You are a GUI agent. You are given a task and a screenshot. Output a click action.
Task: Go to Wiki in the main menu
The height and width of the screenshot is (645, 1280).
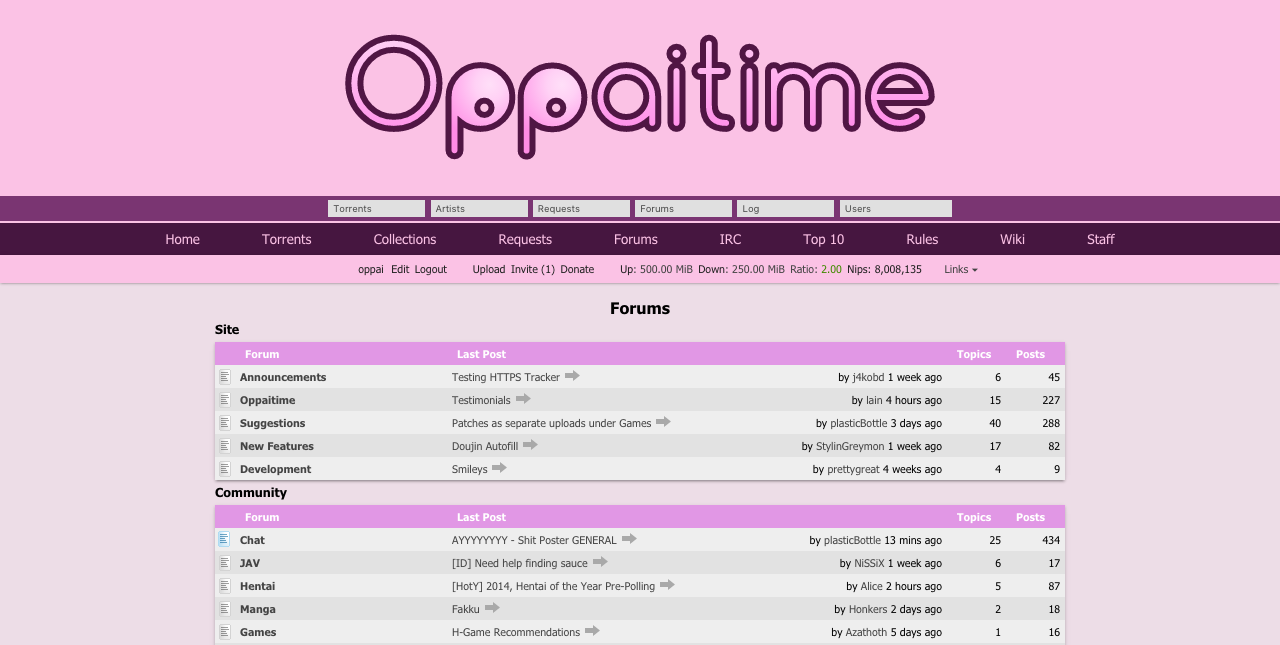click(x=1012, y=239)
